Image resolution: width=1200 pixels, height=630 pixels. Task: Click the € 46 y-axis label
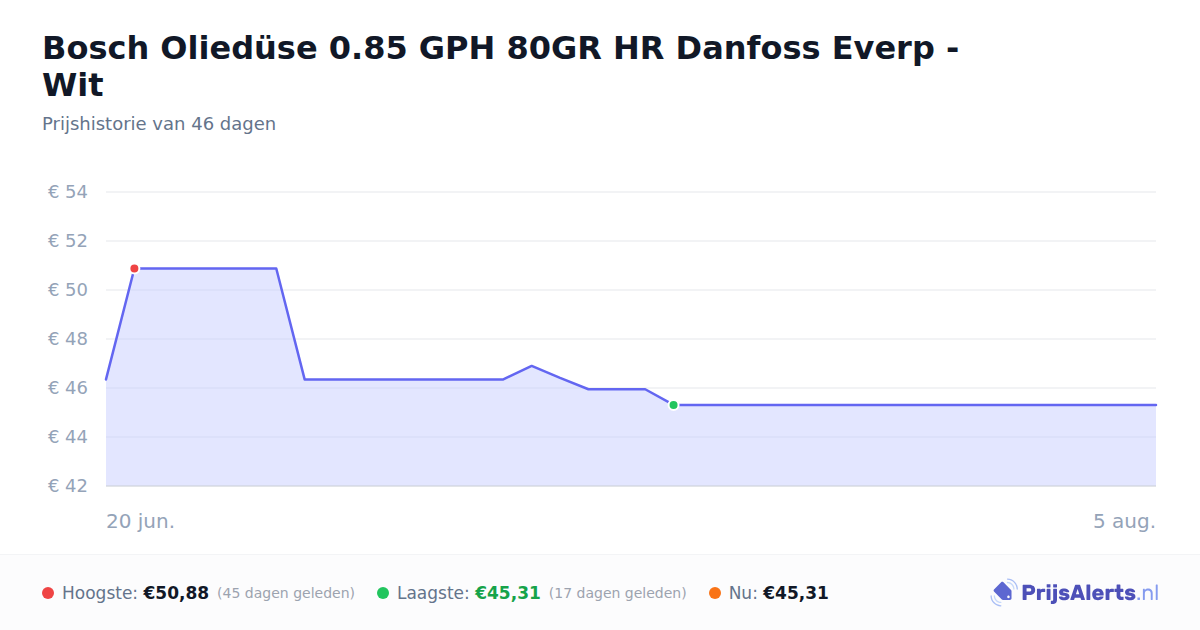click(x=68, y=388)
